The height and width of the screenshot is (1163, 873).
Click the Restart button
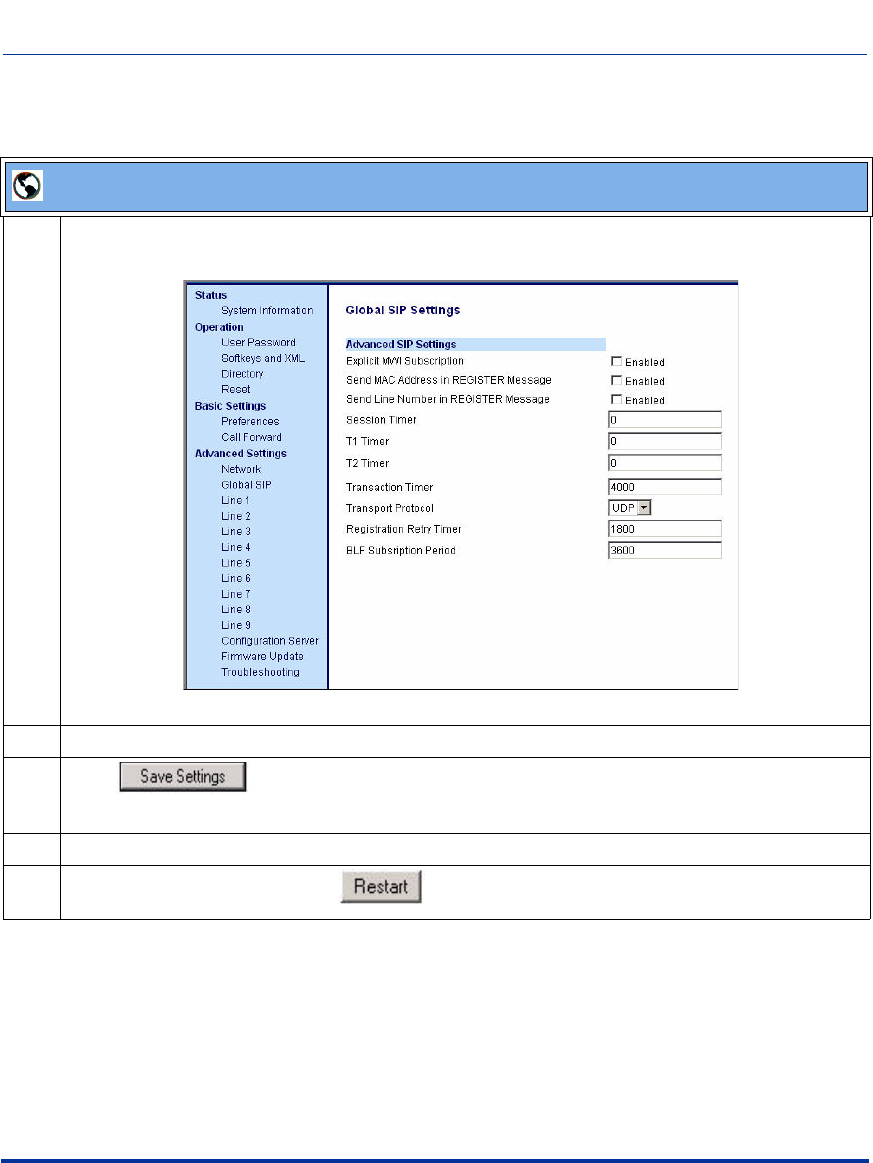point(381,886)
